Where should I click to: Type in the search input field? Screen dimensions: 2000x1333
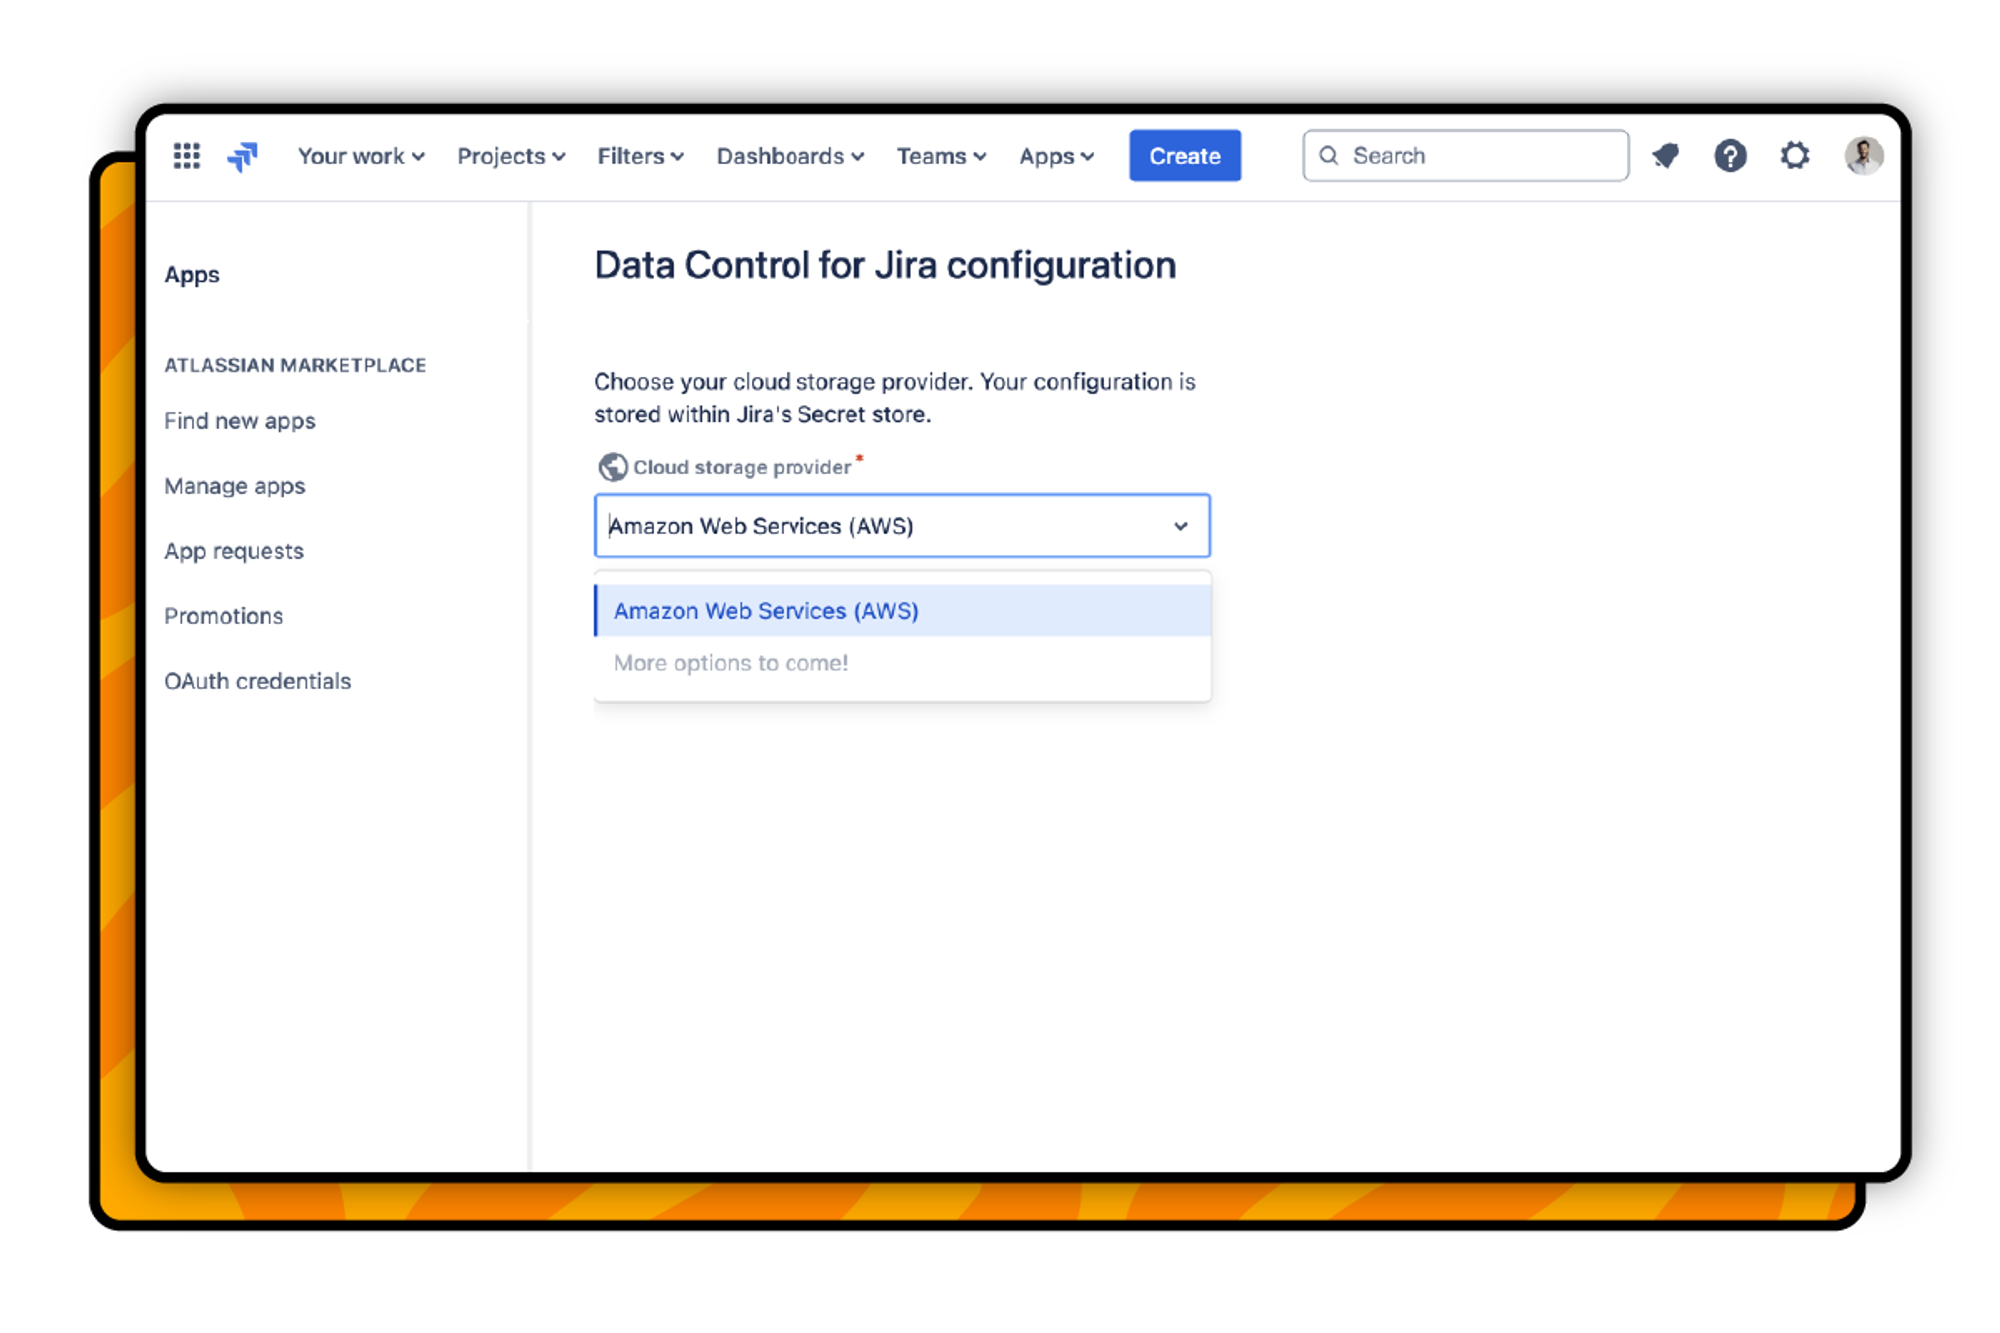(1463, 155)
